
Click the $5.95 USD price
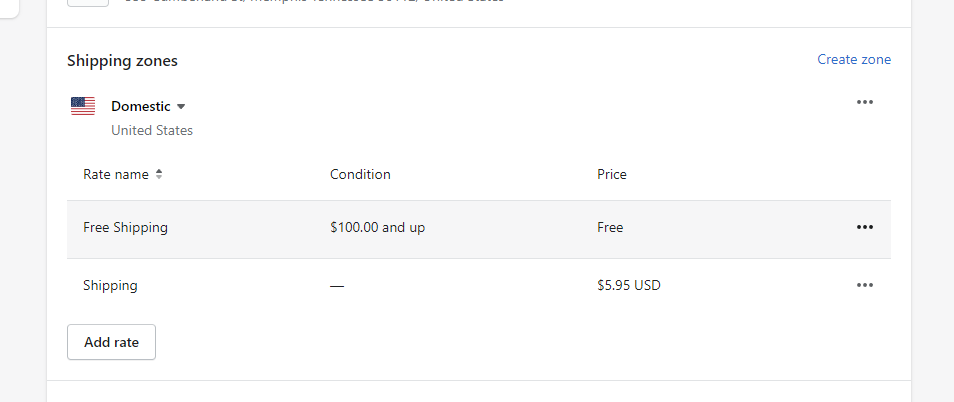[628, 285]
